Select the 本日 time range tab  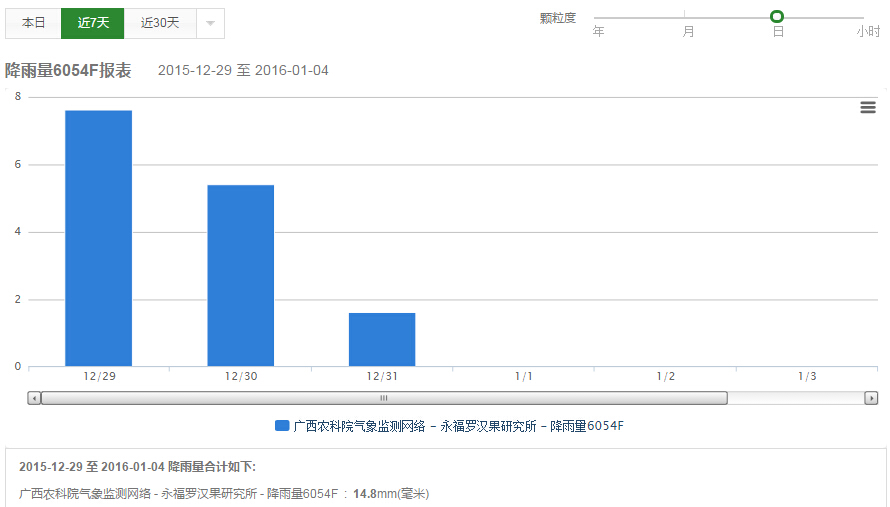click(x=34, y=23)
